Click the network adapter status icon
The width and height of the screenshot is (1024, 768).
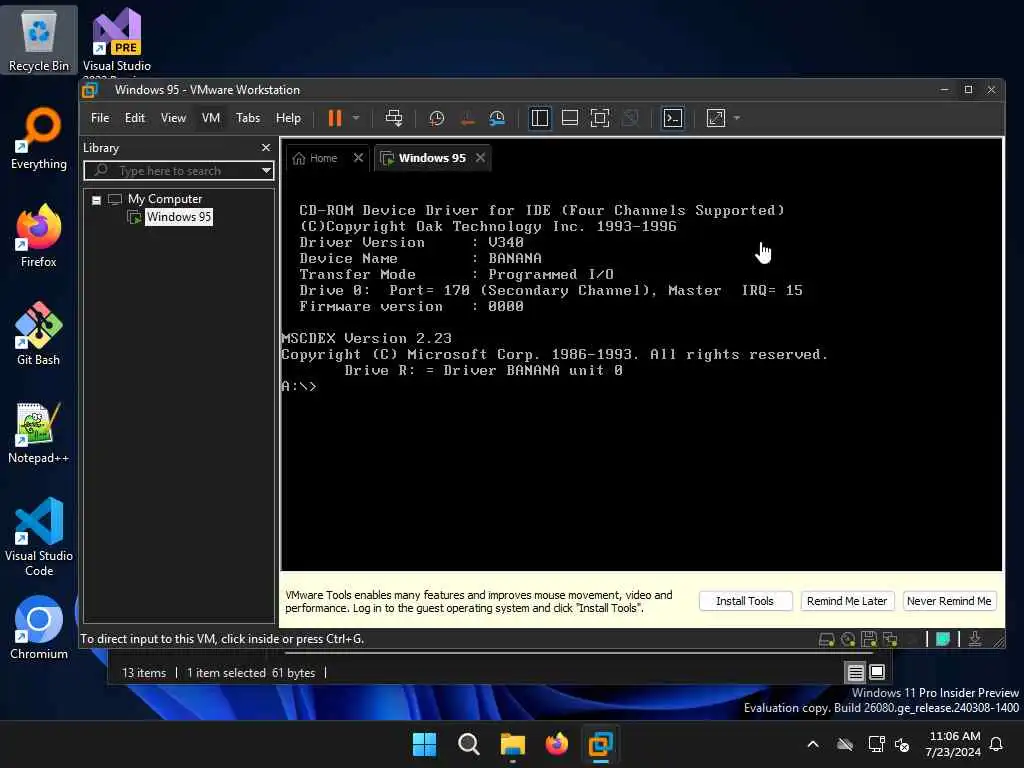889,639
